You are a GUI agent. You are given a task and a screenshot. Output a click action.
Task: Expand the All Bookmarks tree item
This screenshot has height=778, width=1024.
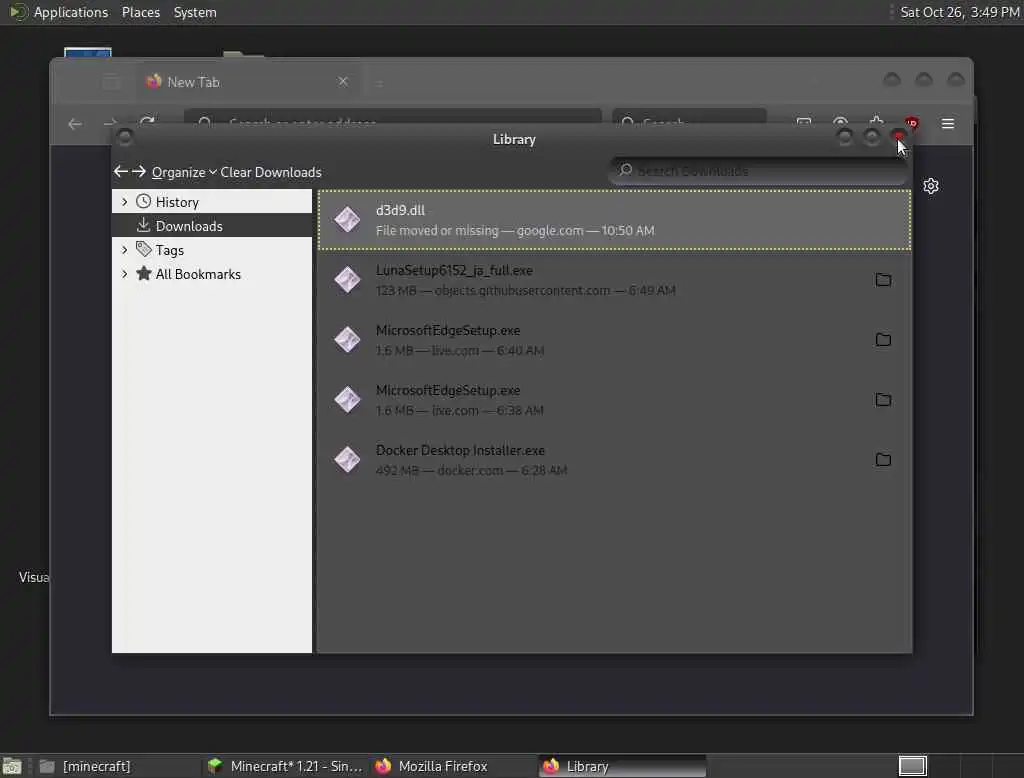pyautogui.click(x=124, y=274)
